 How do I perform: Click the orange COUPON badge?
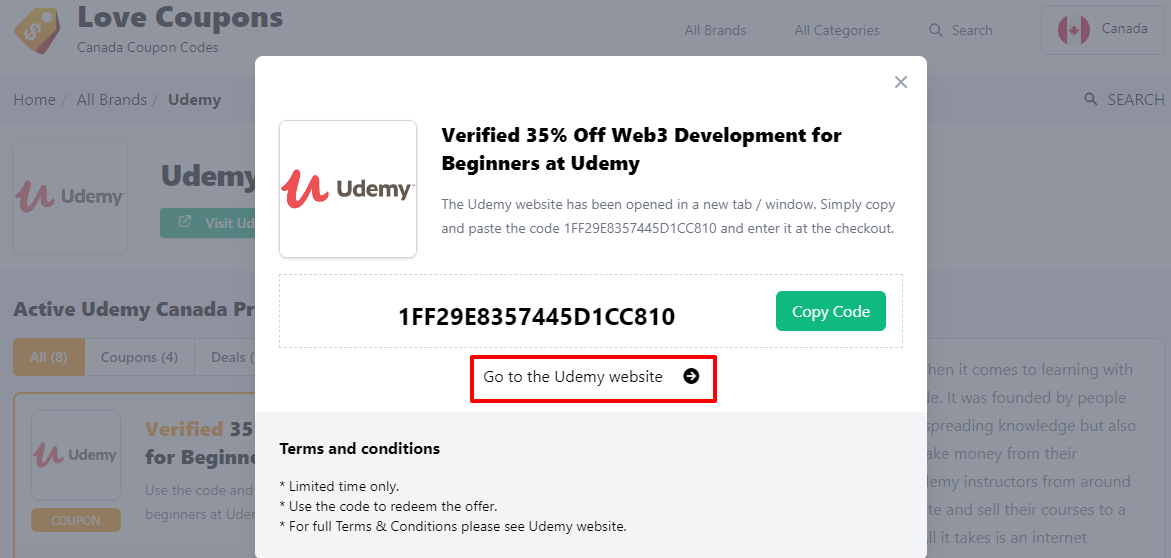76,520
